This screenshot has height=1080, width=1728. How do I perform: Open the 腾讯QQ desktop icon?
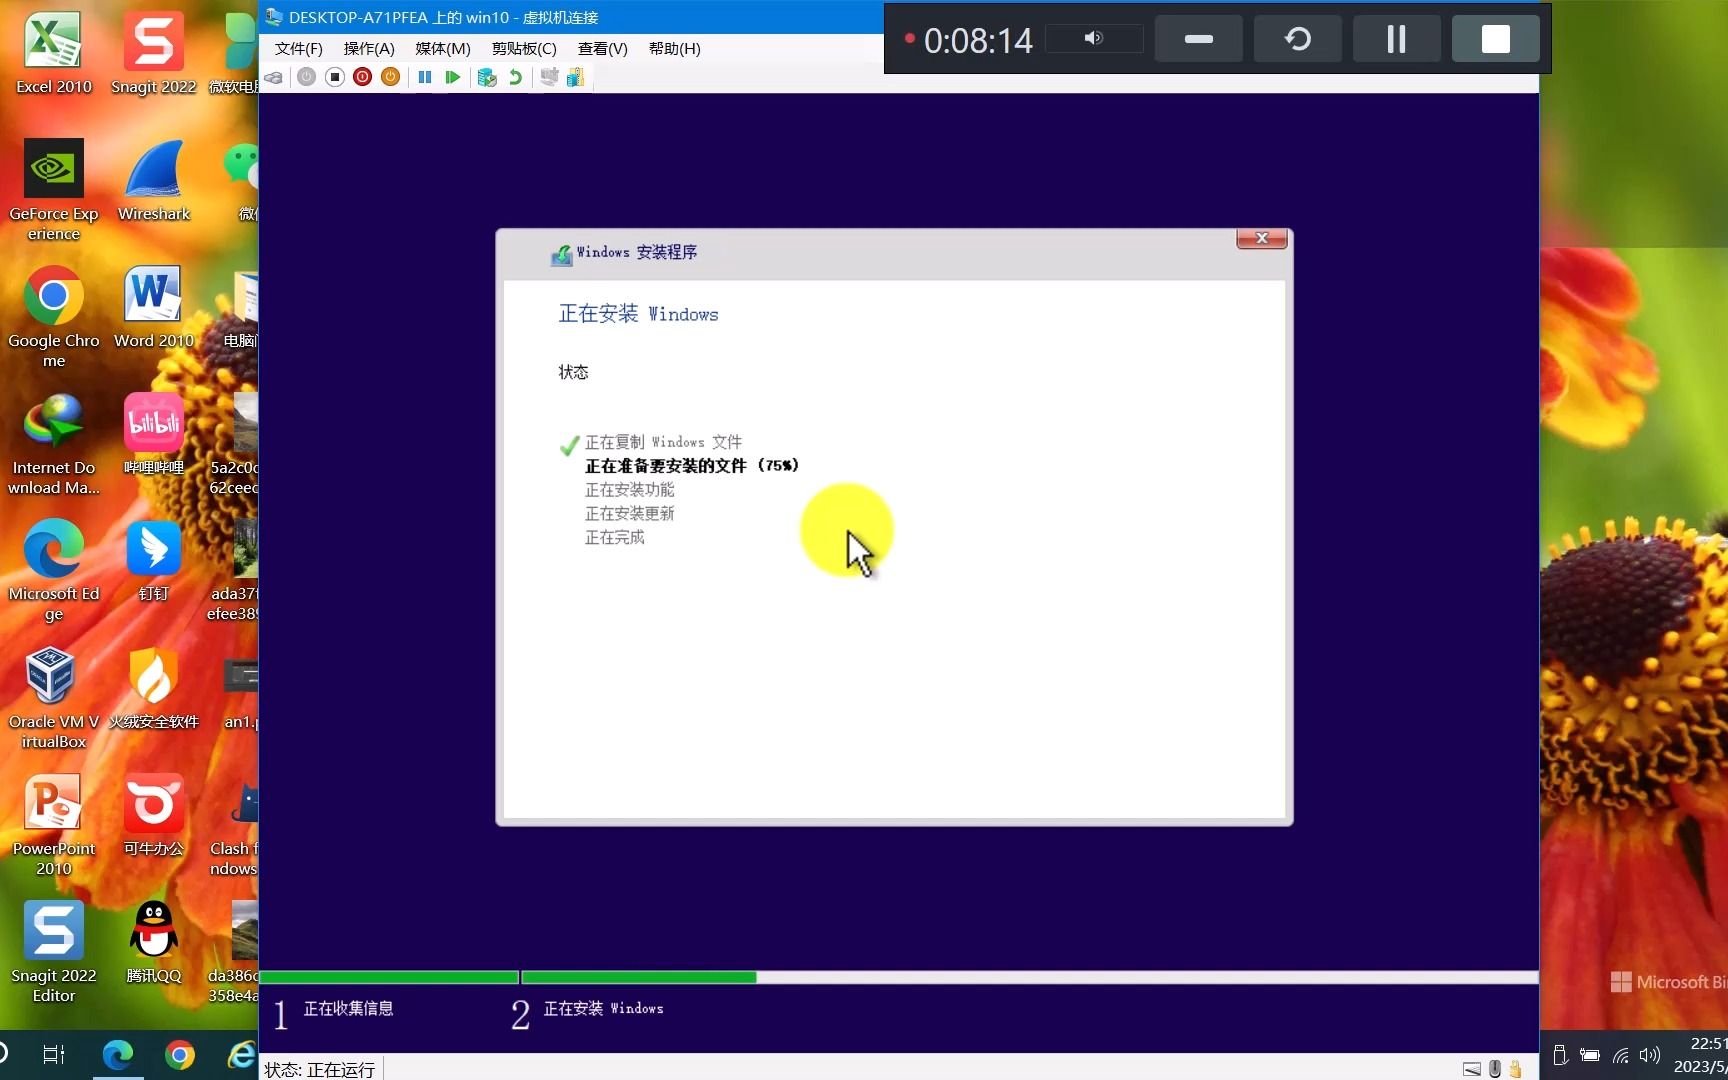[x=153, y=943]
